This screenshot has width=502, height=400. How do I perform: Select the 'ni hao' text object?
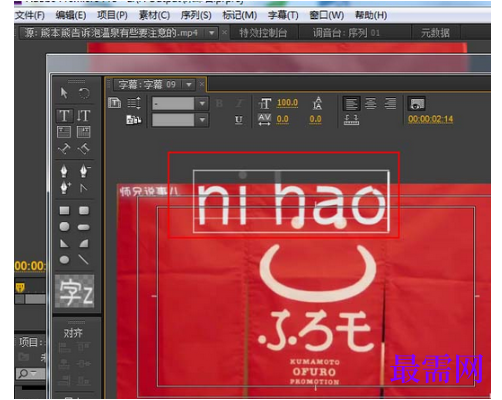[x=292, y=201]
